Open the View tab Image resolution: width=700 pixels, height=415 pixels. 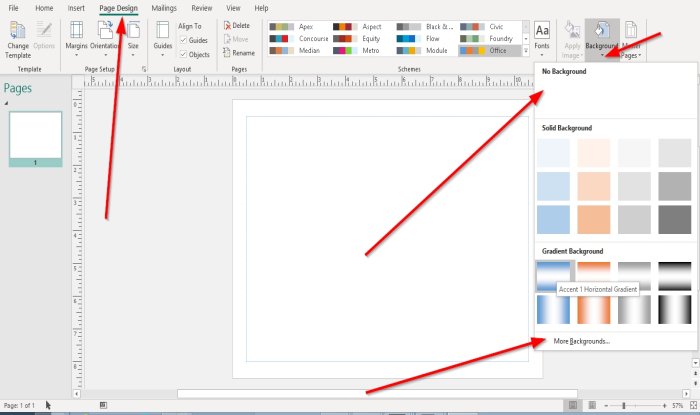click(233, 8)
